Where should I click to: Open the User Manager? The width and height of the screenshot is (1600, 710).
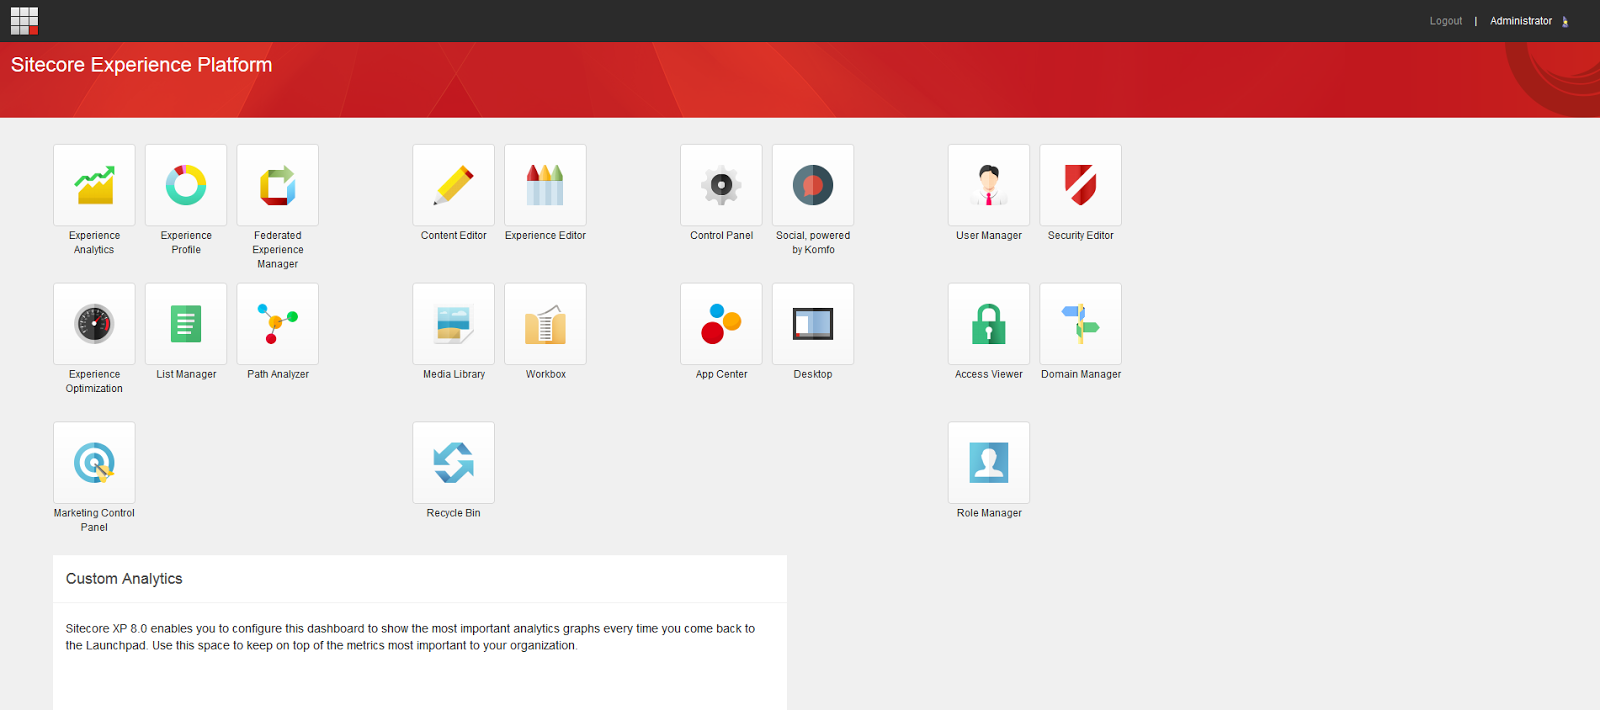tap(989, 185)
